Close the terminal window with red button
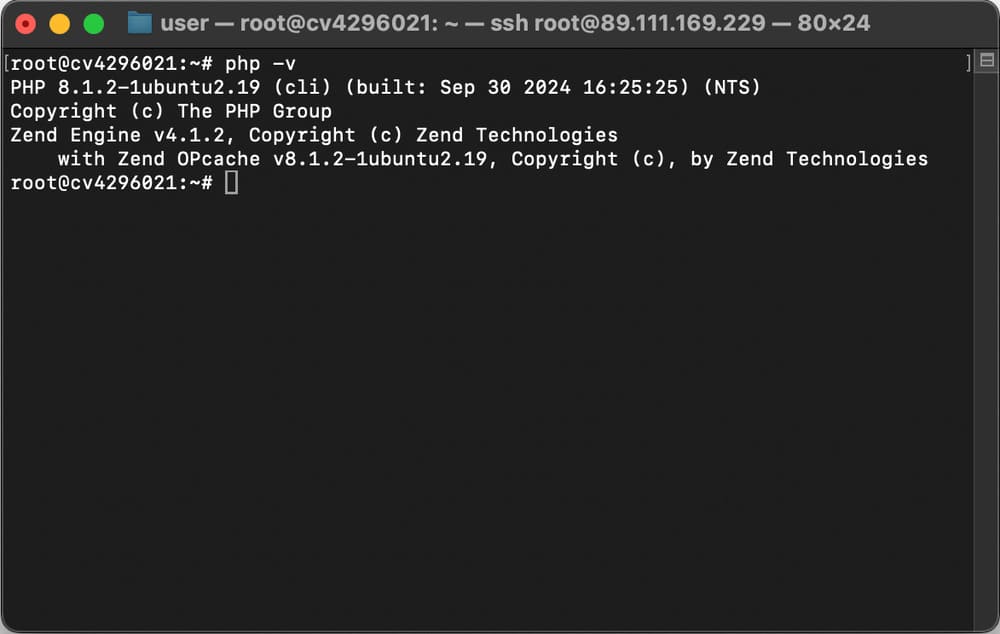 point(26,24)
